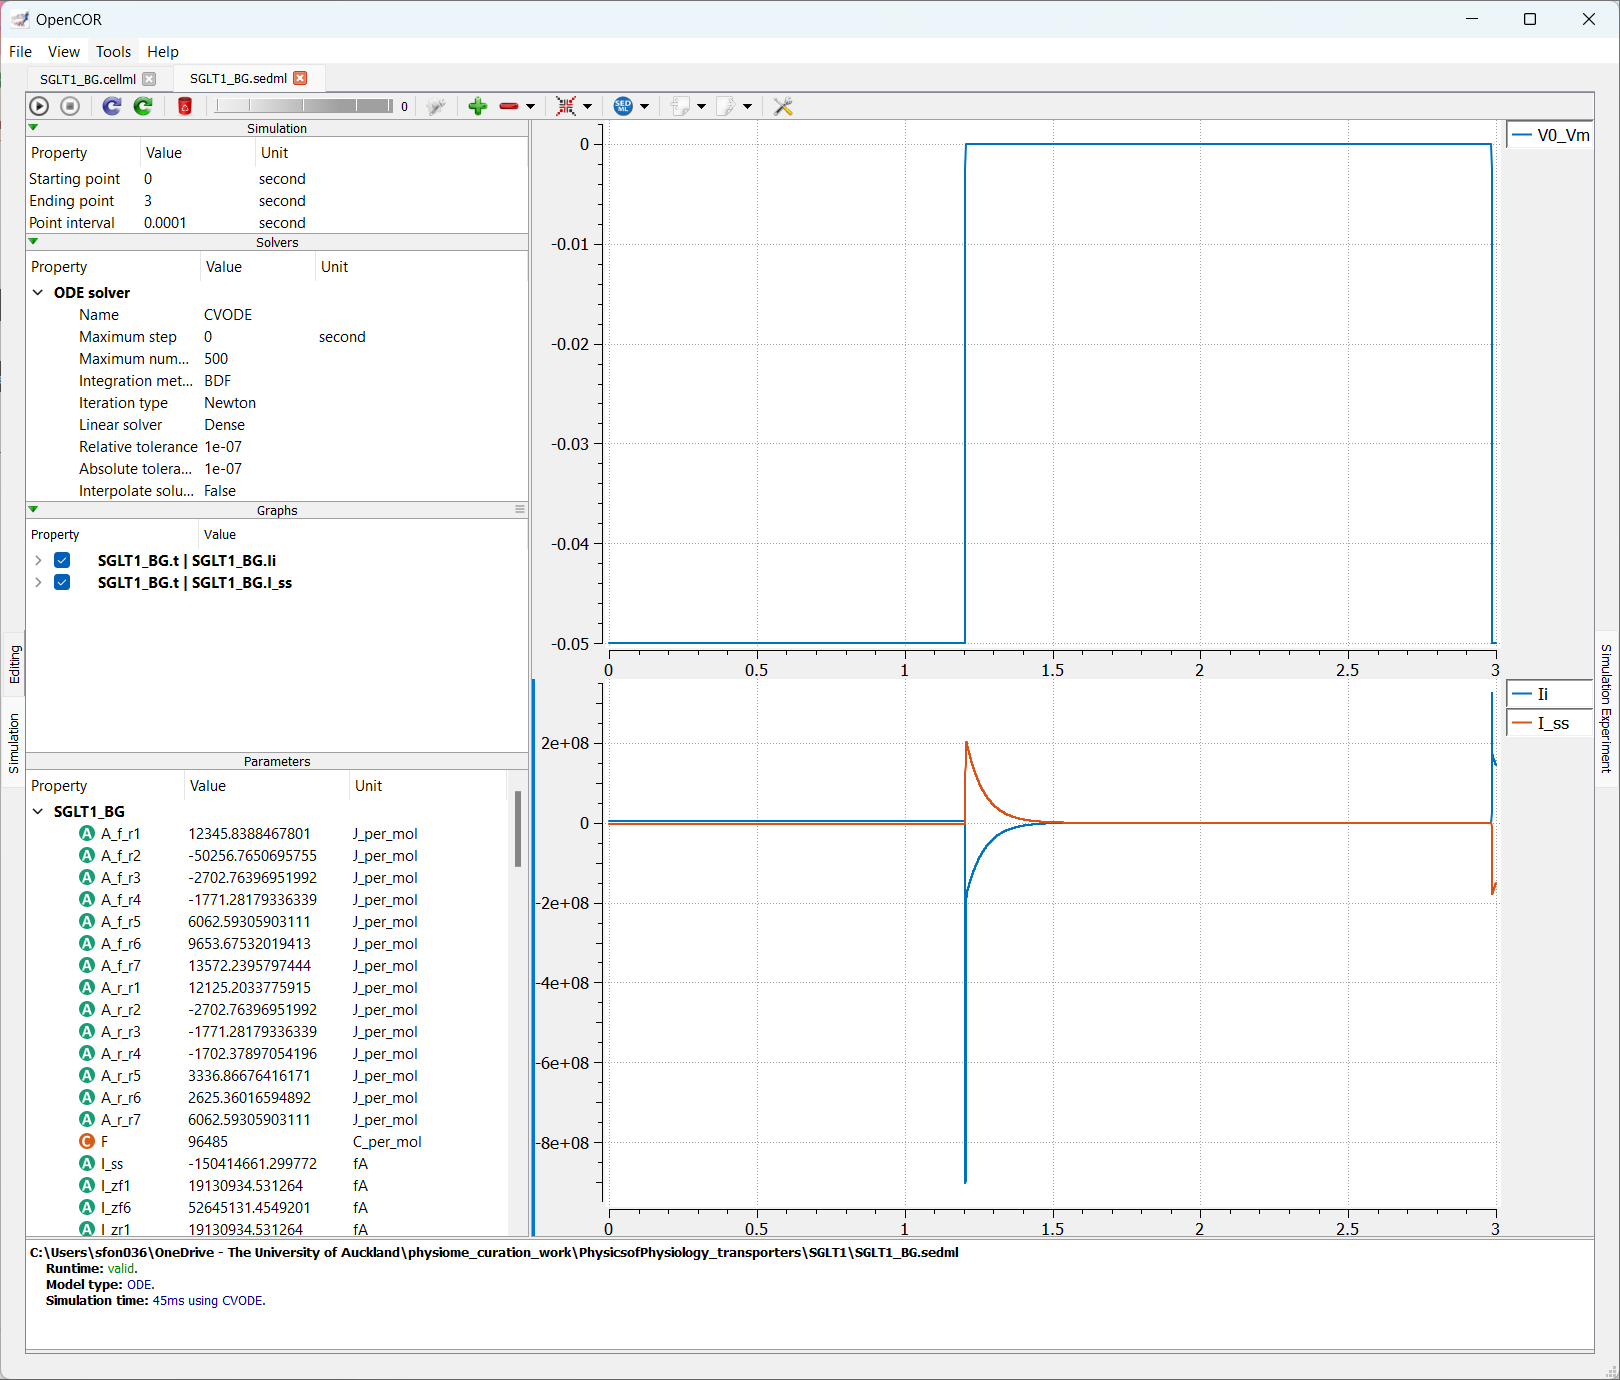Click the blue reset model parameters icon
The width and height of the screenshot is (1620, 1380).
tap(112, 106)
